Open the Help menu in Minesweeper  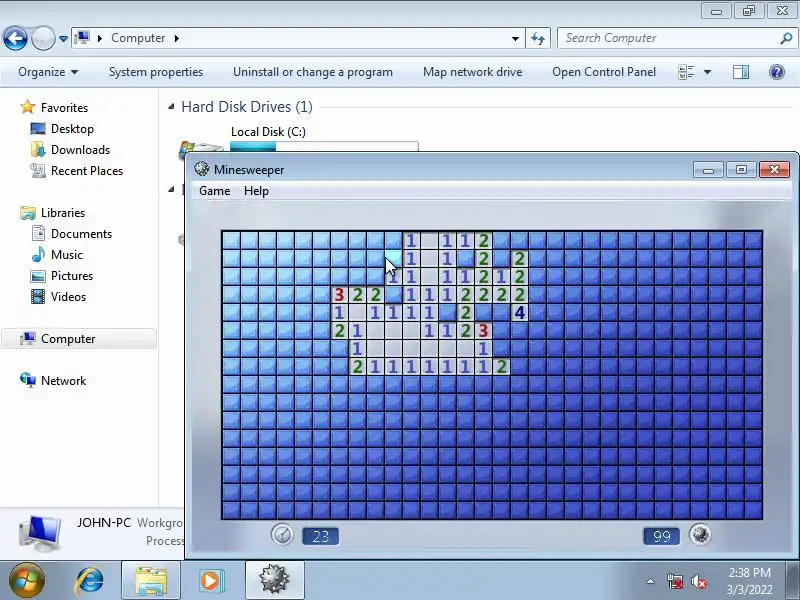coord(256,191)
